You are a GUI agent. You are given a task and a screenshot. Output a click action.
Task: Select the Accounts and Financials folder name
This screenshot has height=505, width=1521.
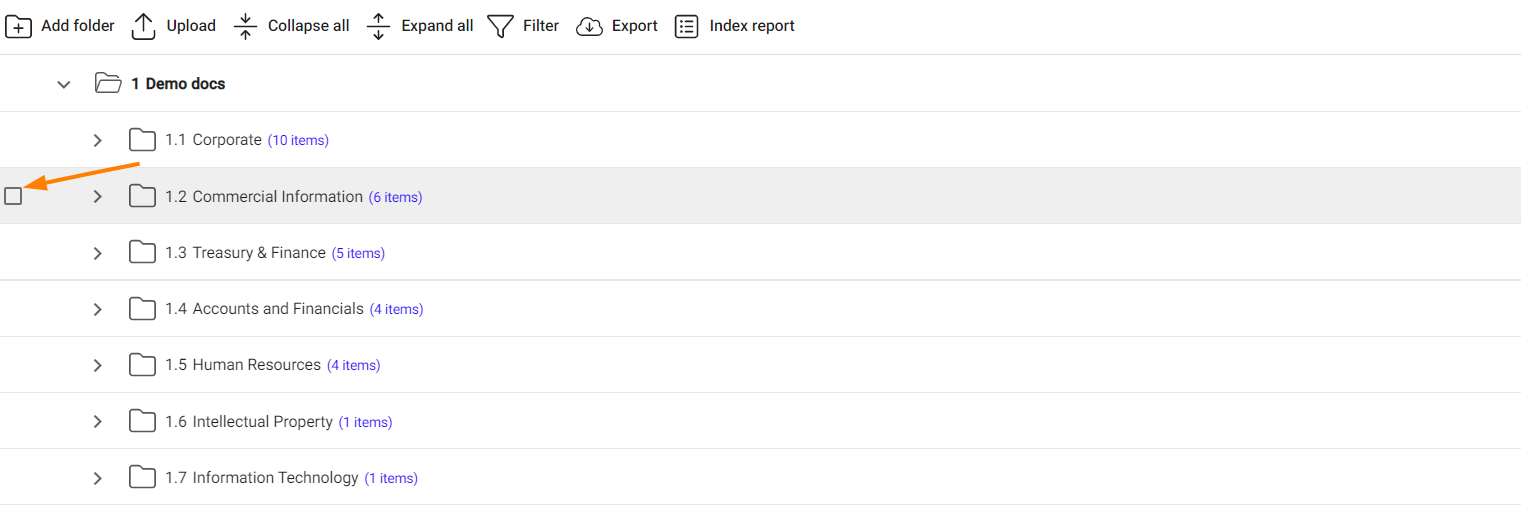point(278,309)
